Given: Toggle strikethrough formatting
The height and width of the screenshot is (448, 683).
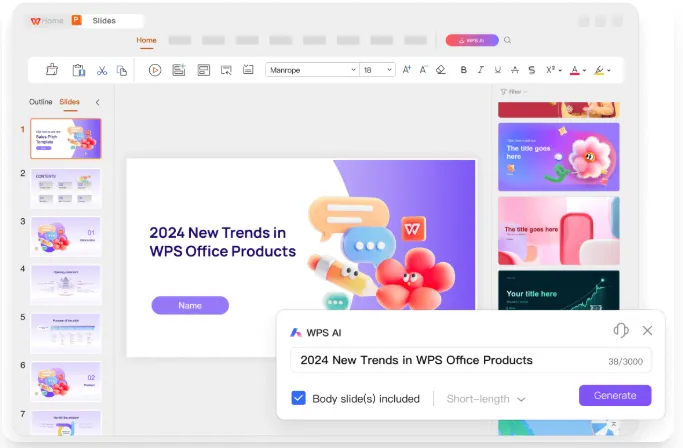Looking at the screenshot, I should click(515, 70).
